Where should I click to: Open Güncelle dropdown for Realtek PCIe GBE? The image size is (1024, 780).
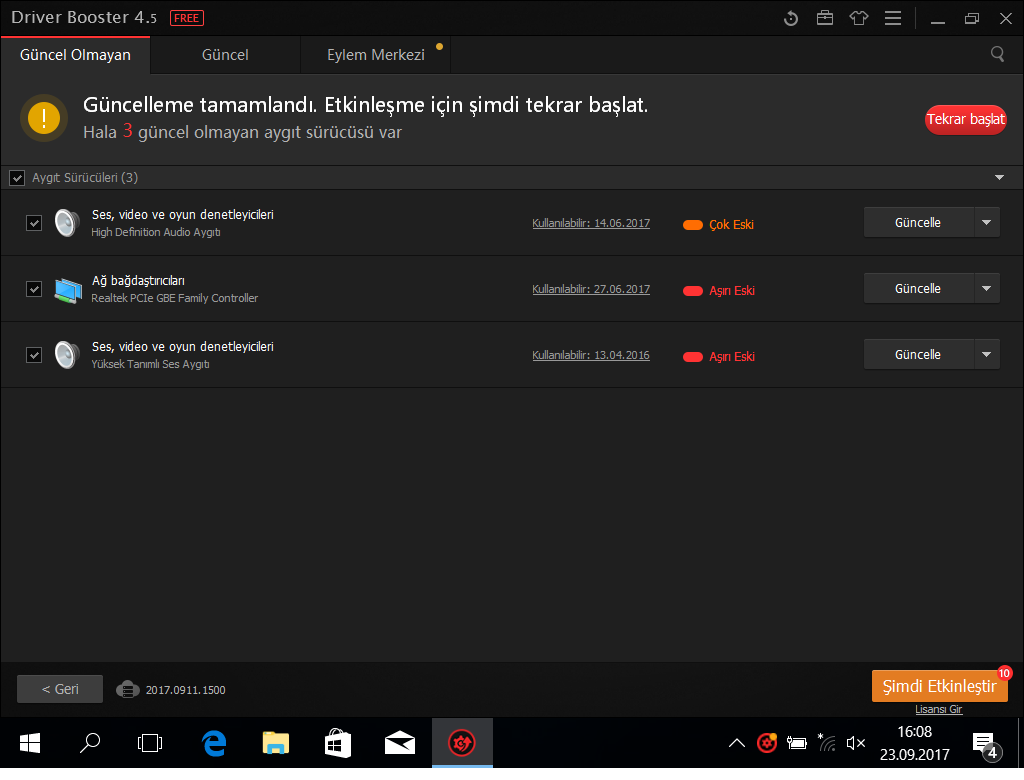tap(987, 289)
